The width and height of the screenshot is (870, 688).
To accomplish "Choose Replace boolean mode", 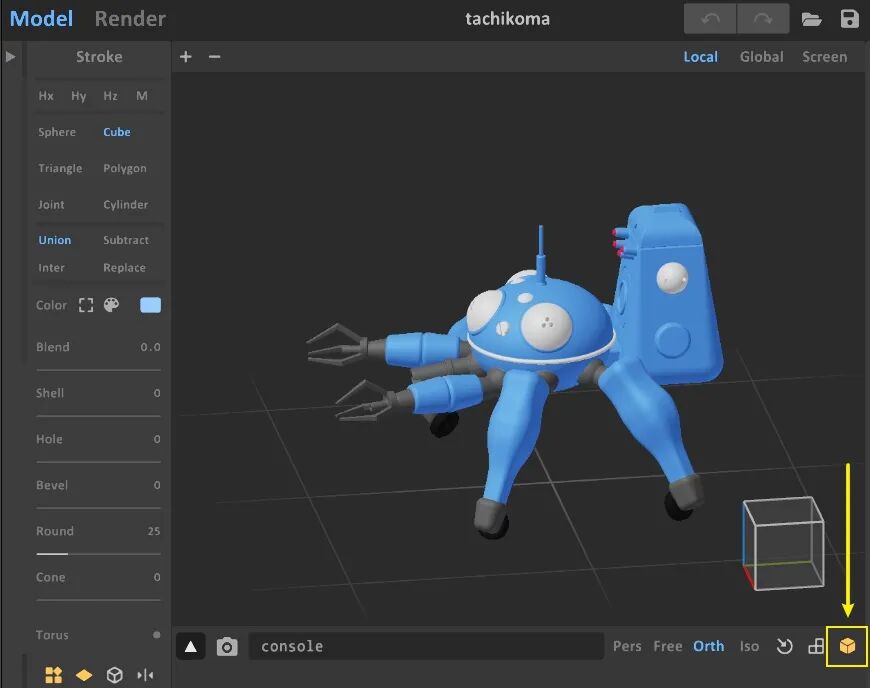I will click(x=124, y=268).
